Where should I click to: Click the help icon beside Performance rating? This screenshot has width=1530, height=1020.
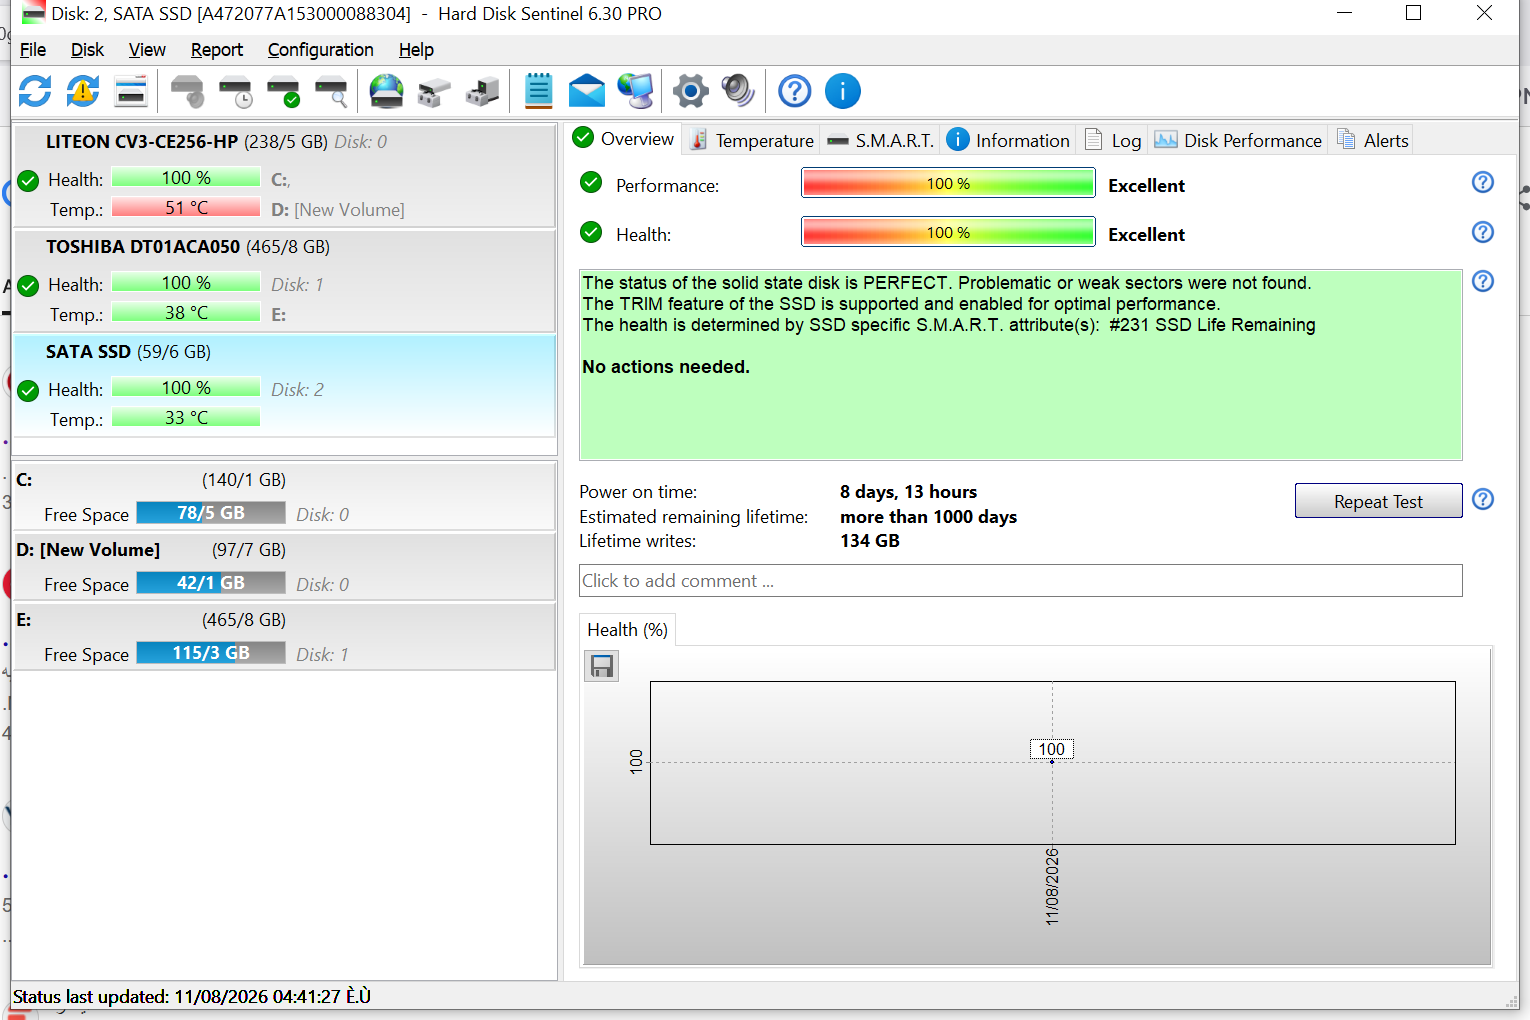tap(1483, 182)
